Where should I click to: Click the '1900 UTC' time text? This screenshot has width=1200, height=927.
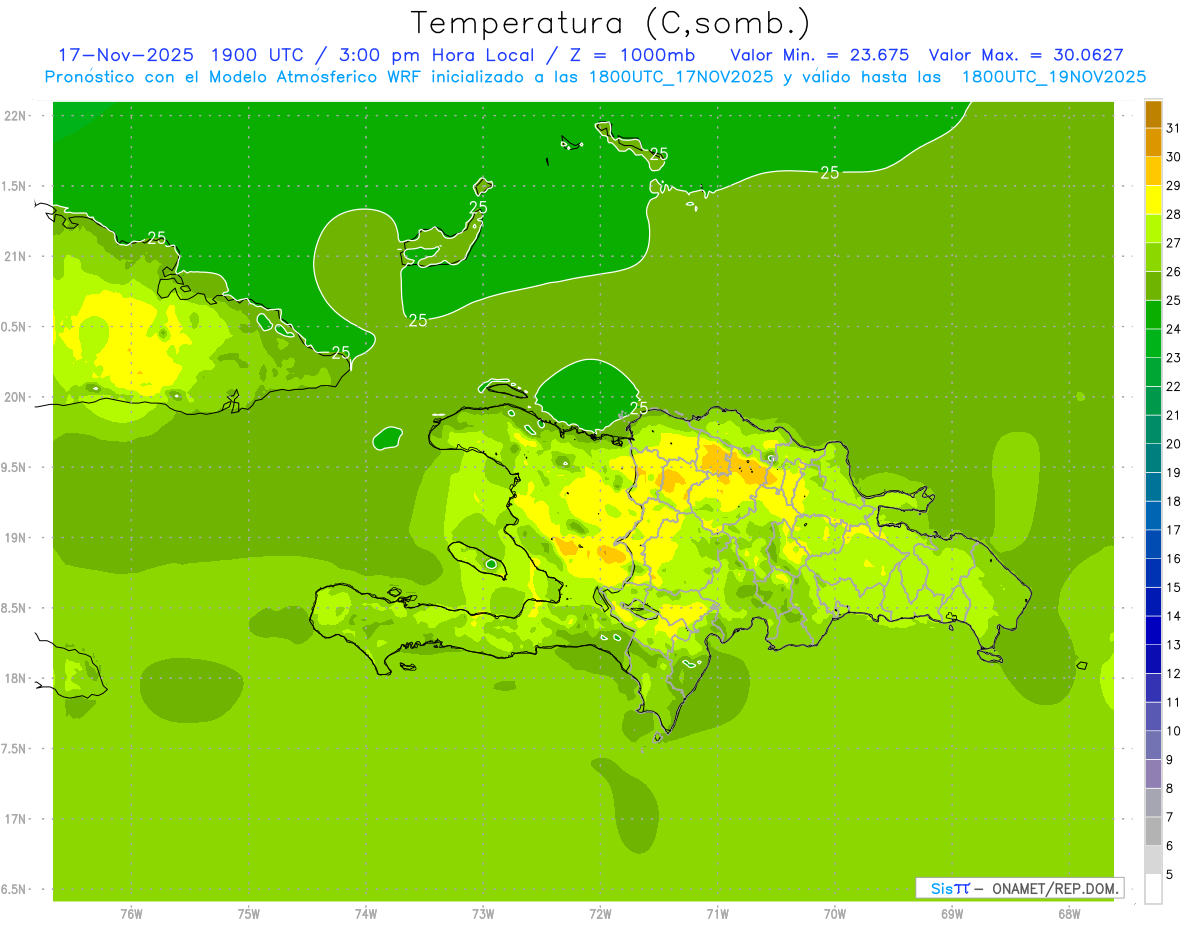pos(259,55)
